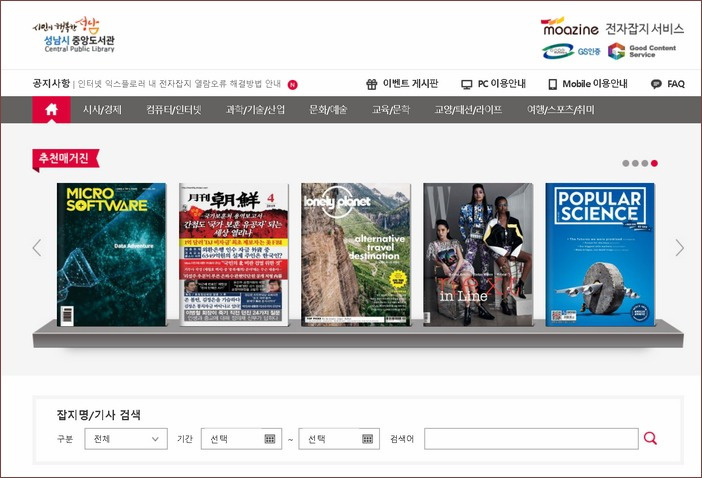Open 컴퓨터/인터넷 category menu
Viewport: 702px width, 478px height.
click(174, 110)
